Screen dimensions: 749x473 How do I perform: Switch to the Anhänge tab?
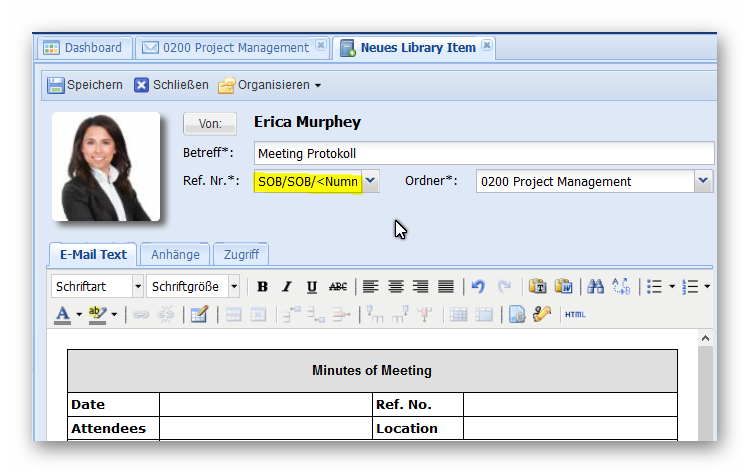point(175,254)
